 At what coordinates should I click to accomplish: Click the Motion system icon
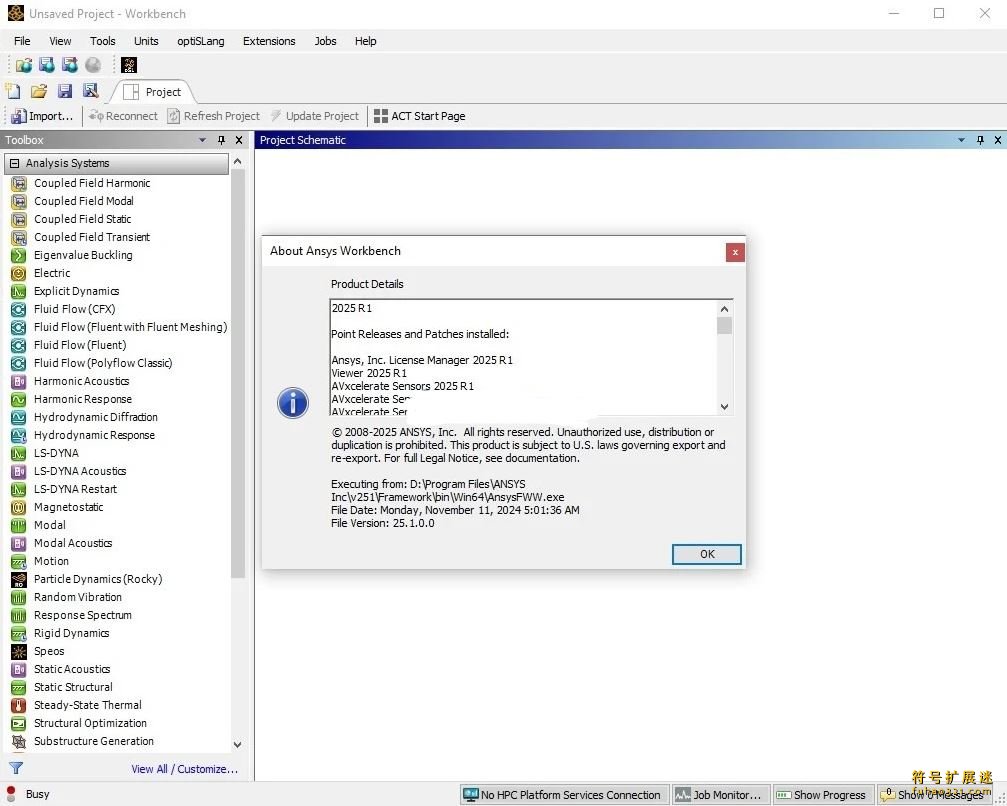point(19,561)
